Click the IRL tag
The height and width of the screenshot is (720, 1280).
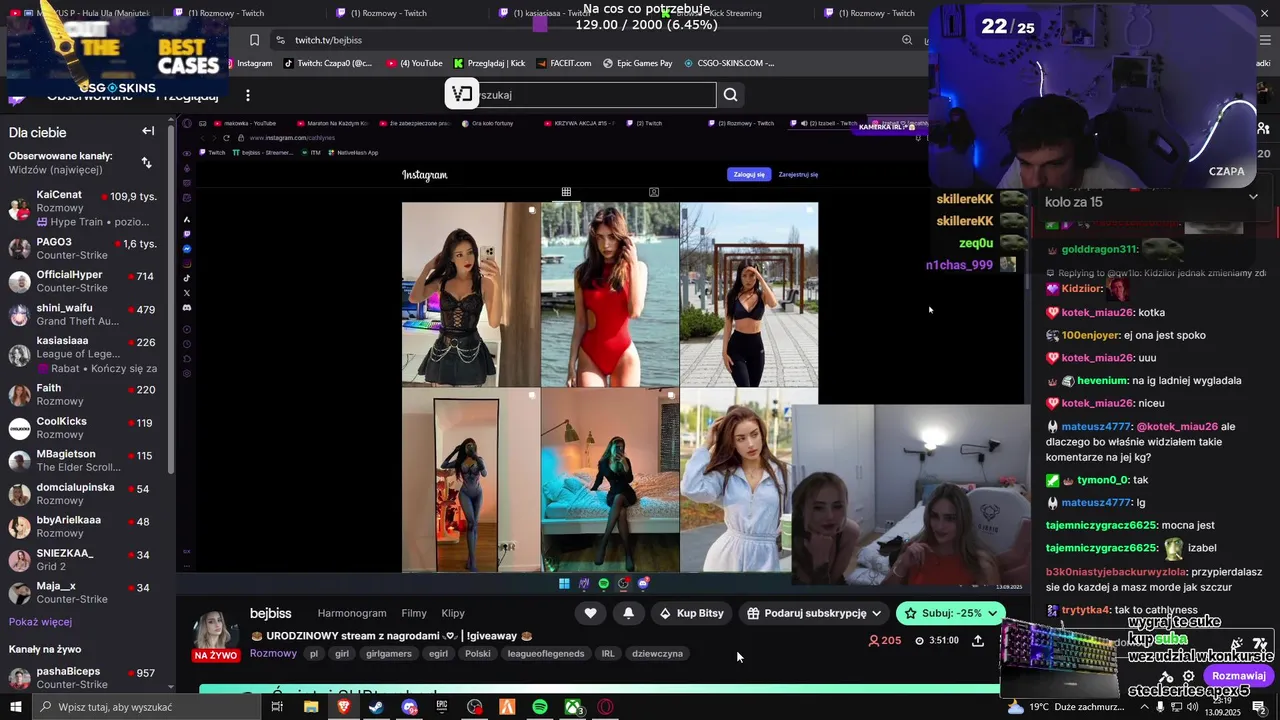point(608,654)
